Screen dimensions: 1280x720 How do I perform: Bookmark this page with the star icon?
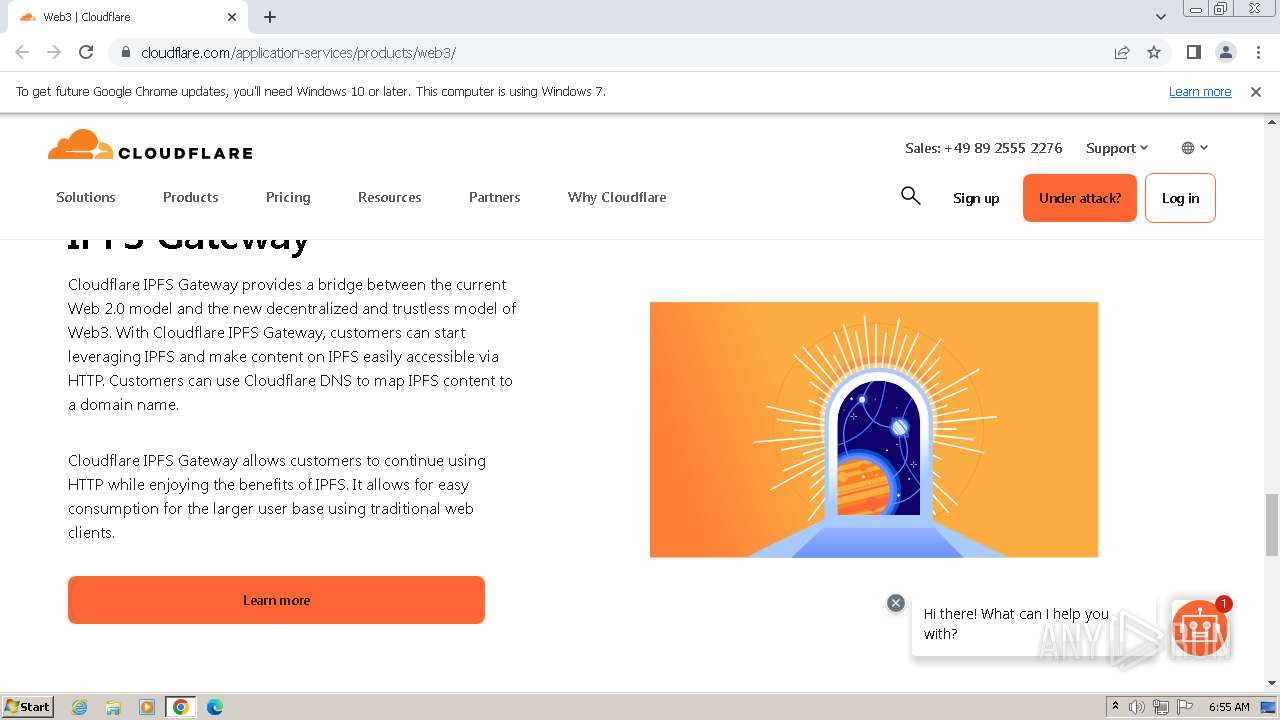pyautogui.click(x=1154, y=52)
